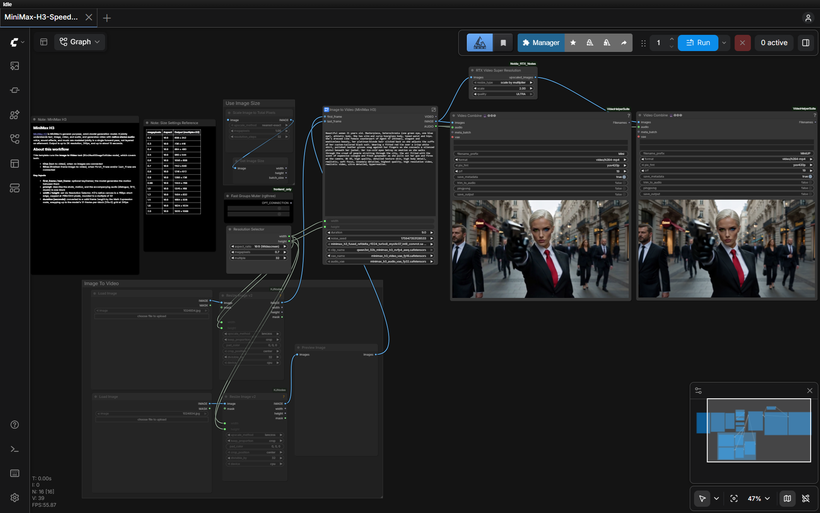Close the MiniMax-H3-Speed workflow tab

coord(89,17)
